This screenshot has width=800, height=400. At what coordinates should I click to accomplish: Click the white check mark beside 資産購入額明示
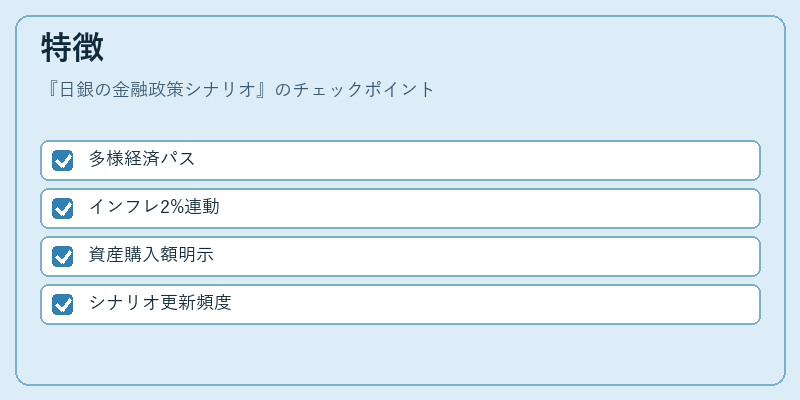pos(63,257)
